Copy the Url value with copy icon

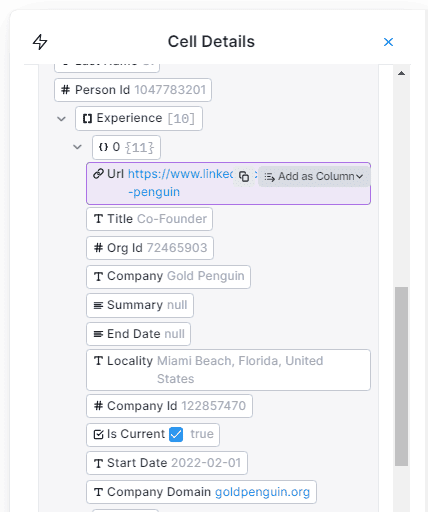(244, 176)
